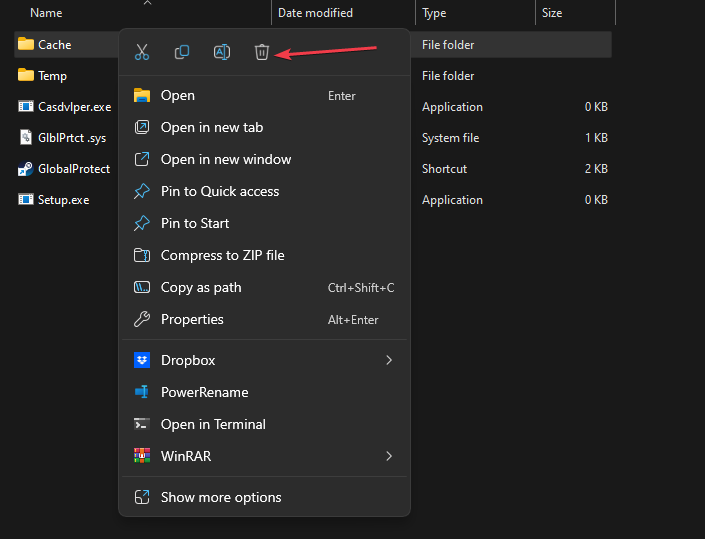Expand the WinRAR submenu arrow
Viewport: 705px width, 539px height.
click(x=389, y=456)
